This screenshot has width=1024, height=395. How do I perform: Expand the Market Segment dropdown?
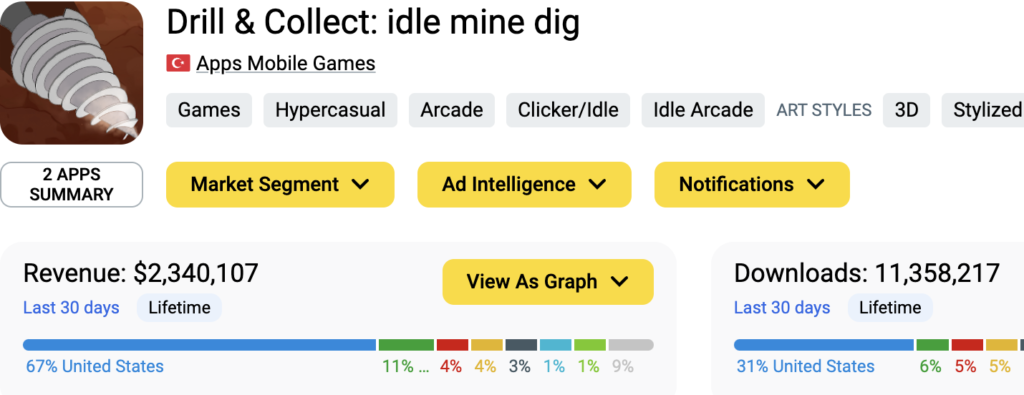tap(280, 185)
